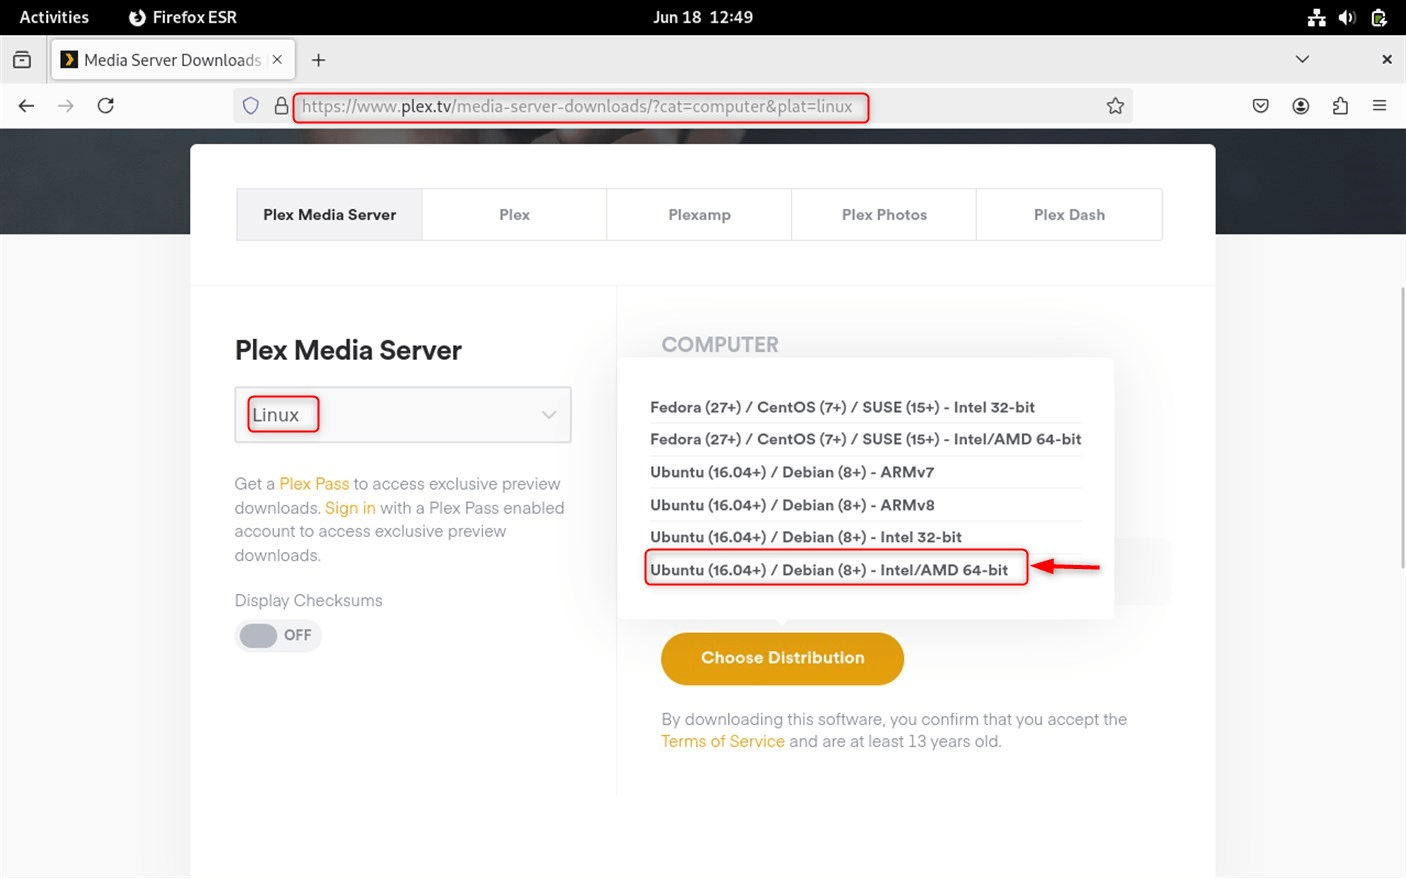Expand the list all tabs chevron
1406x878 pixels.
(x=1302, y=60)
